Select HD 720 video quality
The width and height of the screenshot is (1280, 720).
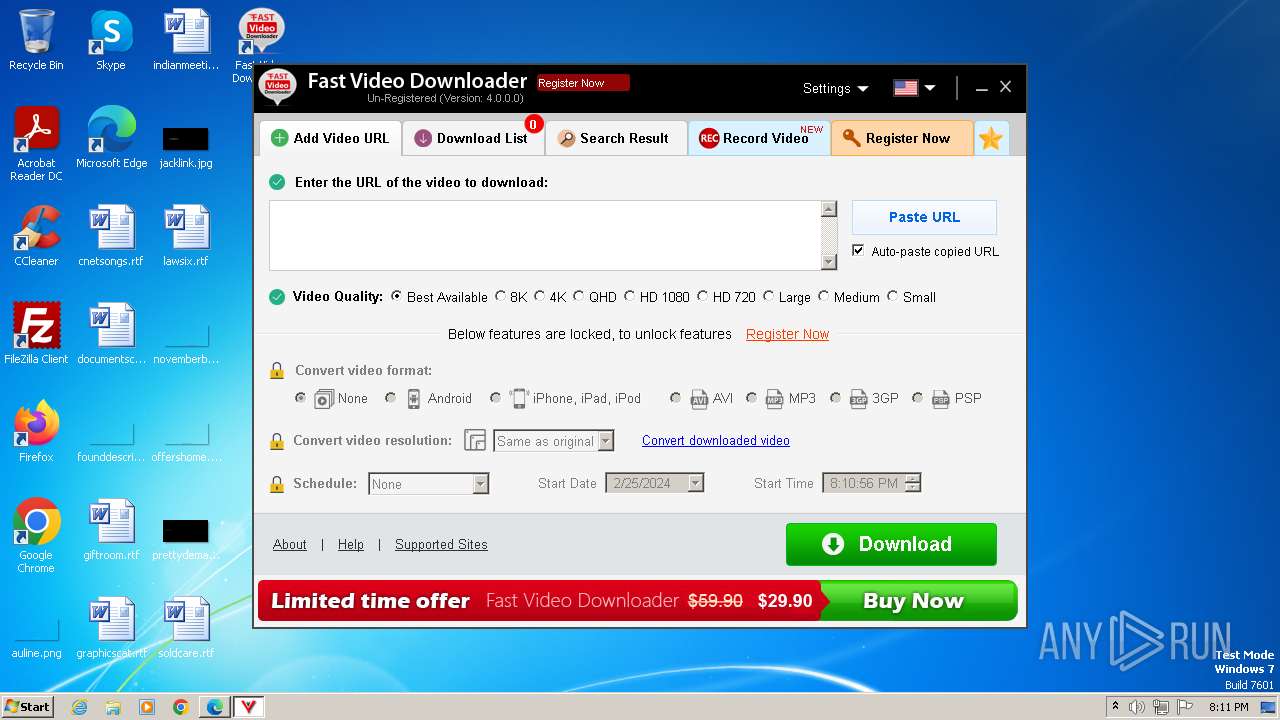703,297
